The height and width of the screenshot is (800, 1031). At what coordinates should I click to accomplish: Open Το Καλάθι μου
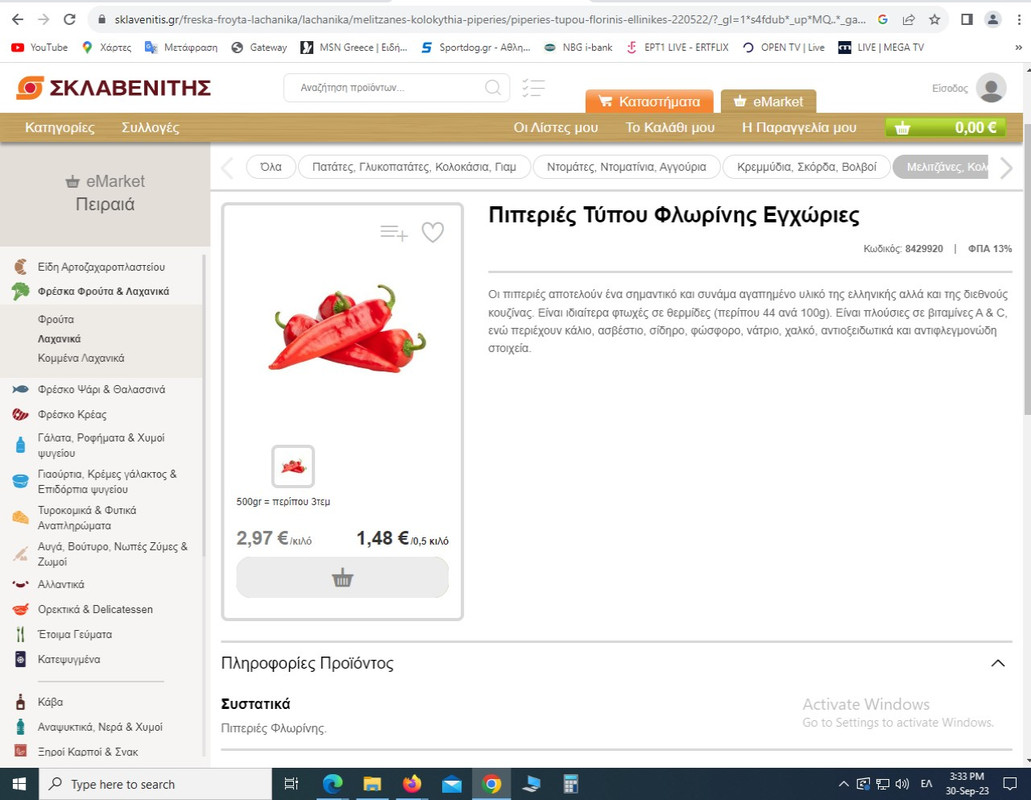pos(669,128)
